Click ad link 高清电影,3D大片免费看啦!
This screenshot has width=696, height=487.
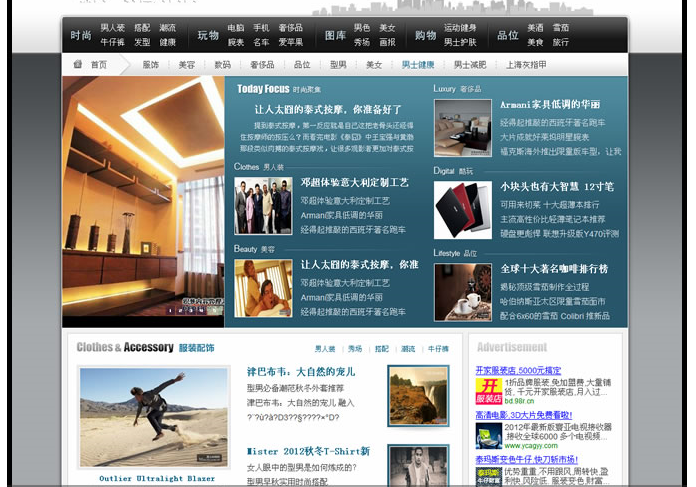click(x=524, y=415)
